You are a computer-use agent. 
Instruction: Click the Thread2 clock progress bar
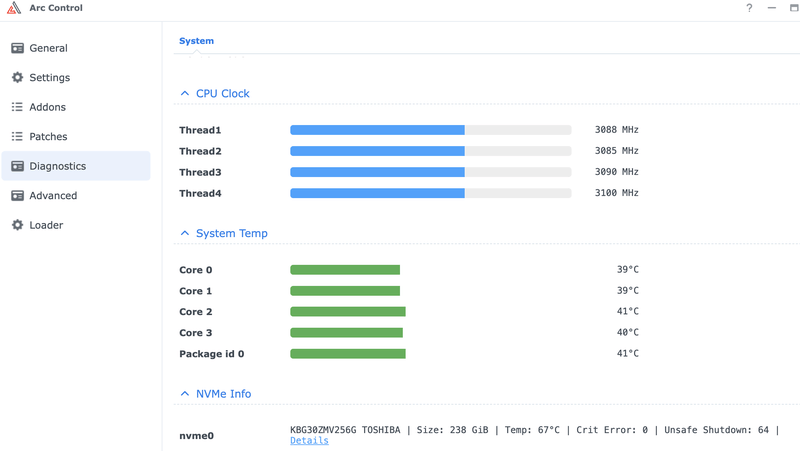431,151
